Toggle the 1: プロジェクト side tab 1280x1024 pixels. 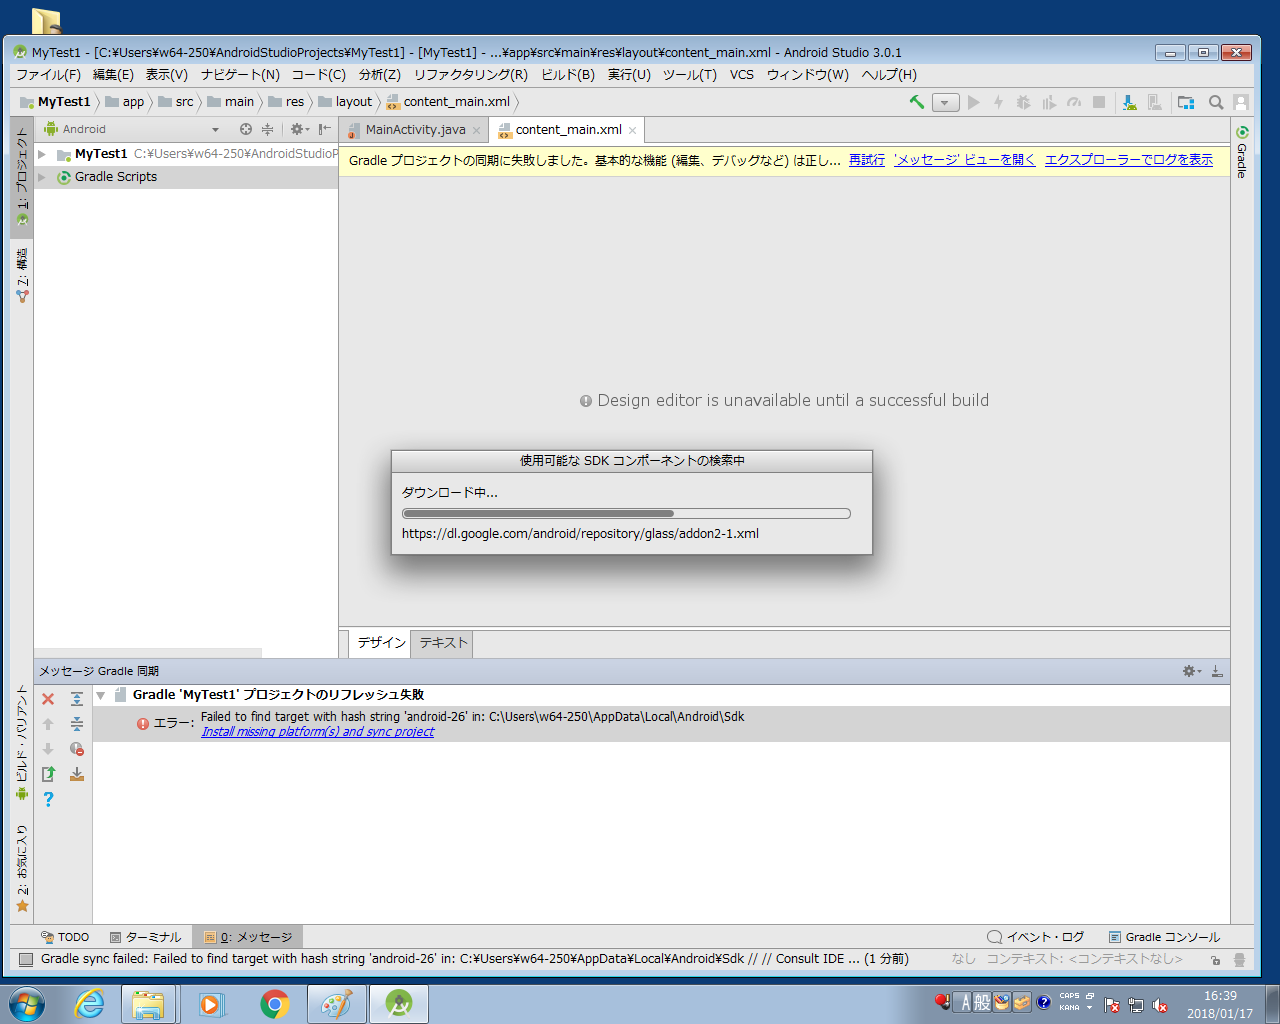point(22,177)
